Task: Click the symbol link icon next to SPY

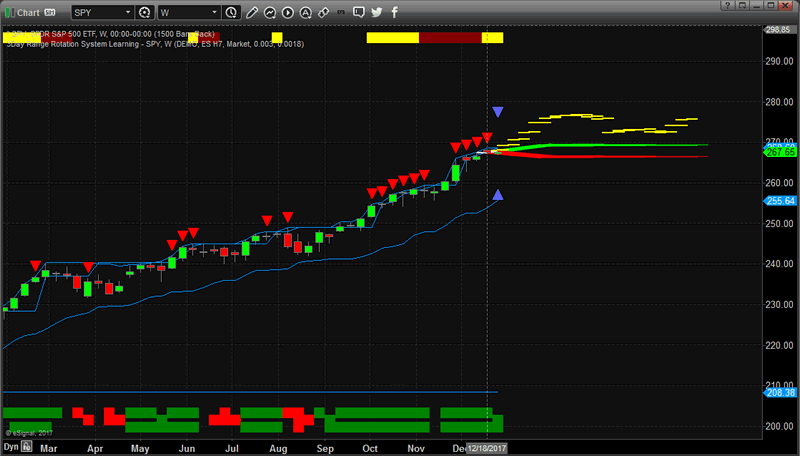Action: click(x=145, y=12)
